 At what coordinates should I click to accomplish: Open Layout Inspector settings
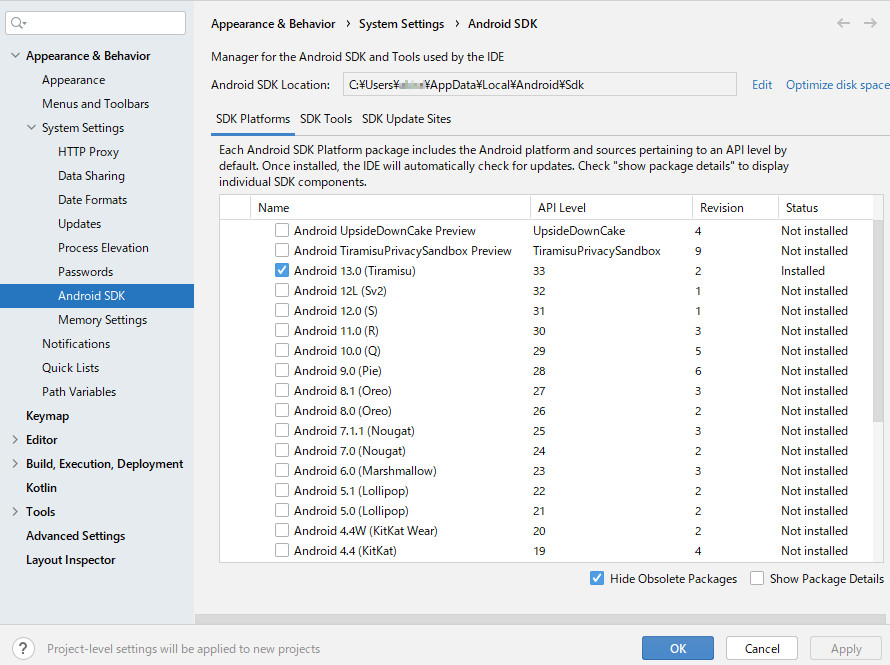coord(70,560)
